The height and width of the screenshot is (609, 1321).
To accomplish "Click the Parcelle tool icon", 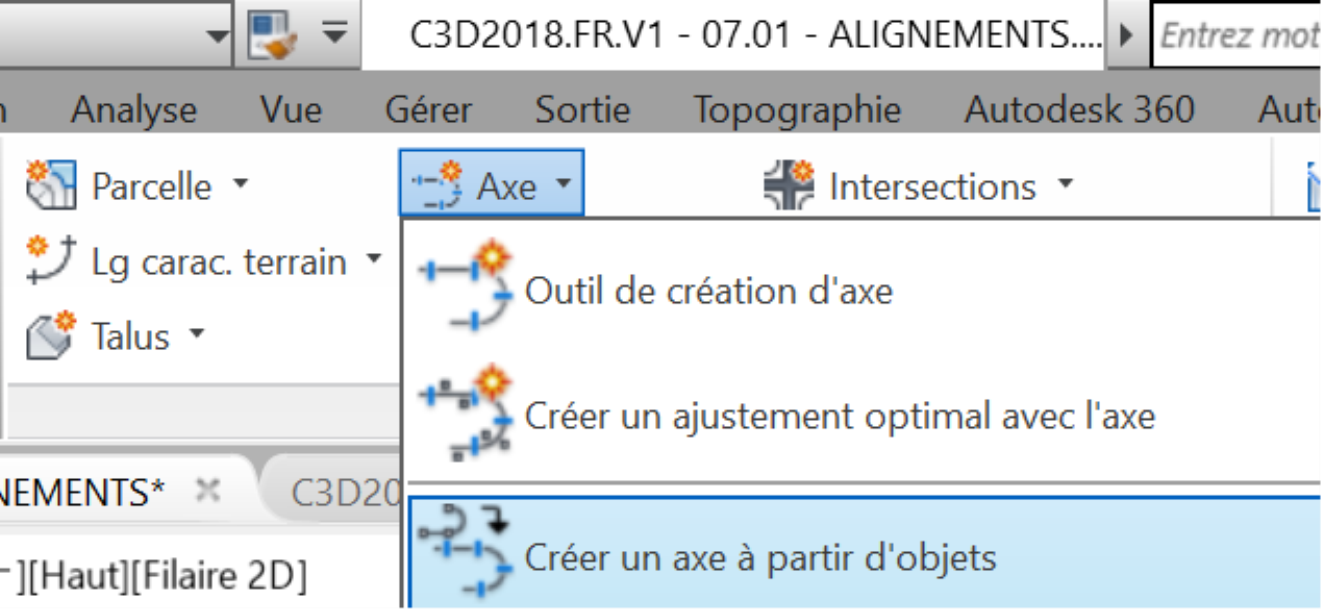I will pos(51,185).
